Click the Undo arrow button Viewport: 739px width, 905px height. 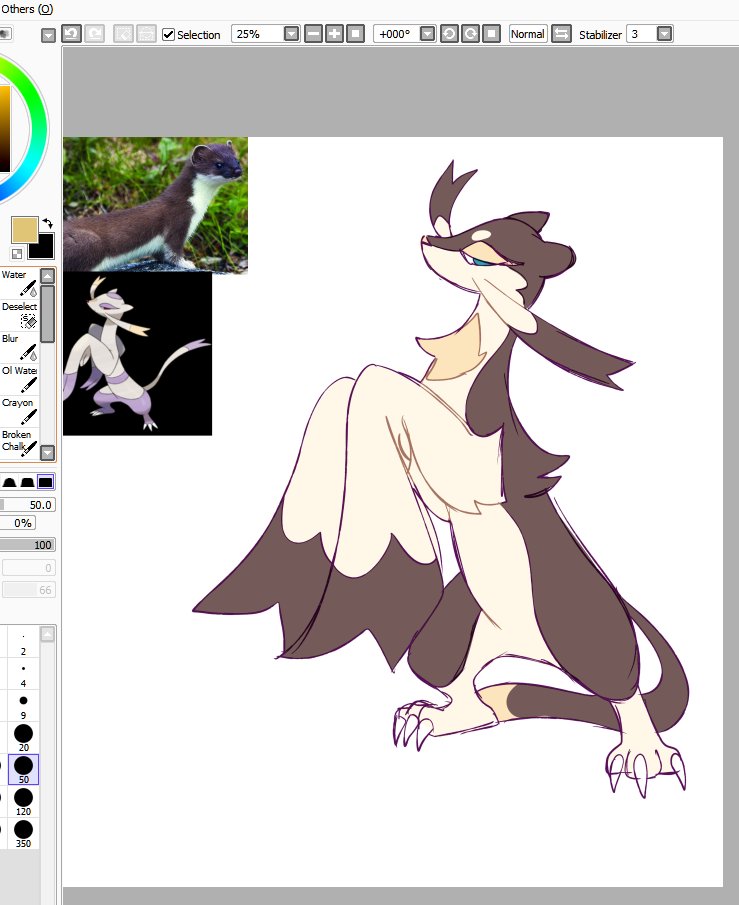pos(71,33)
